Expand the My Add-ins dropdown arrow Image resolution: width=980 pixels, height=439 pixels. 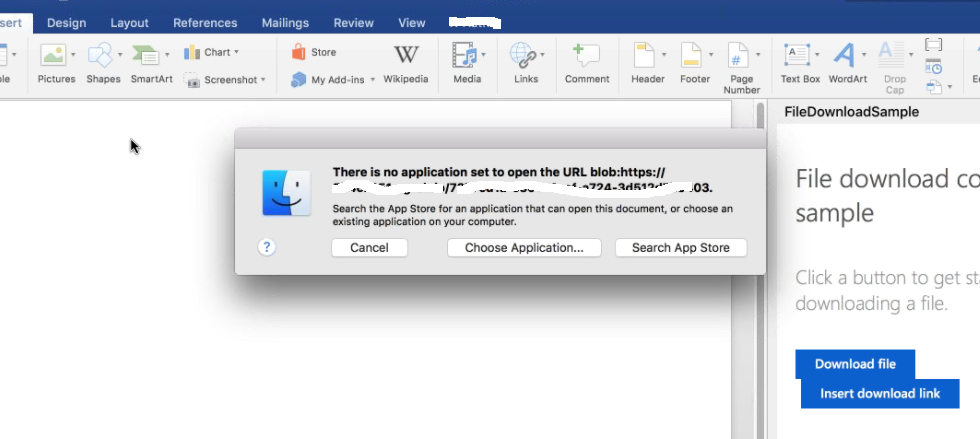pos(372,80)
